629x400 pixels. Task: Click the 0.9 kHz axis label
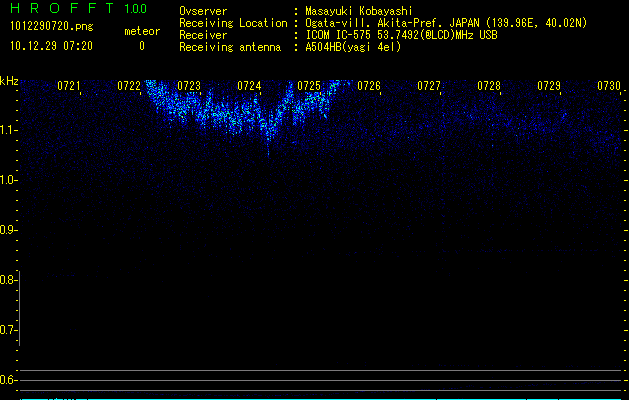coord(7,230)
